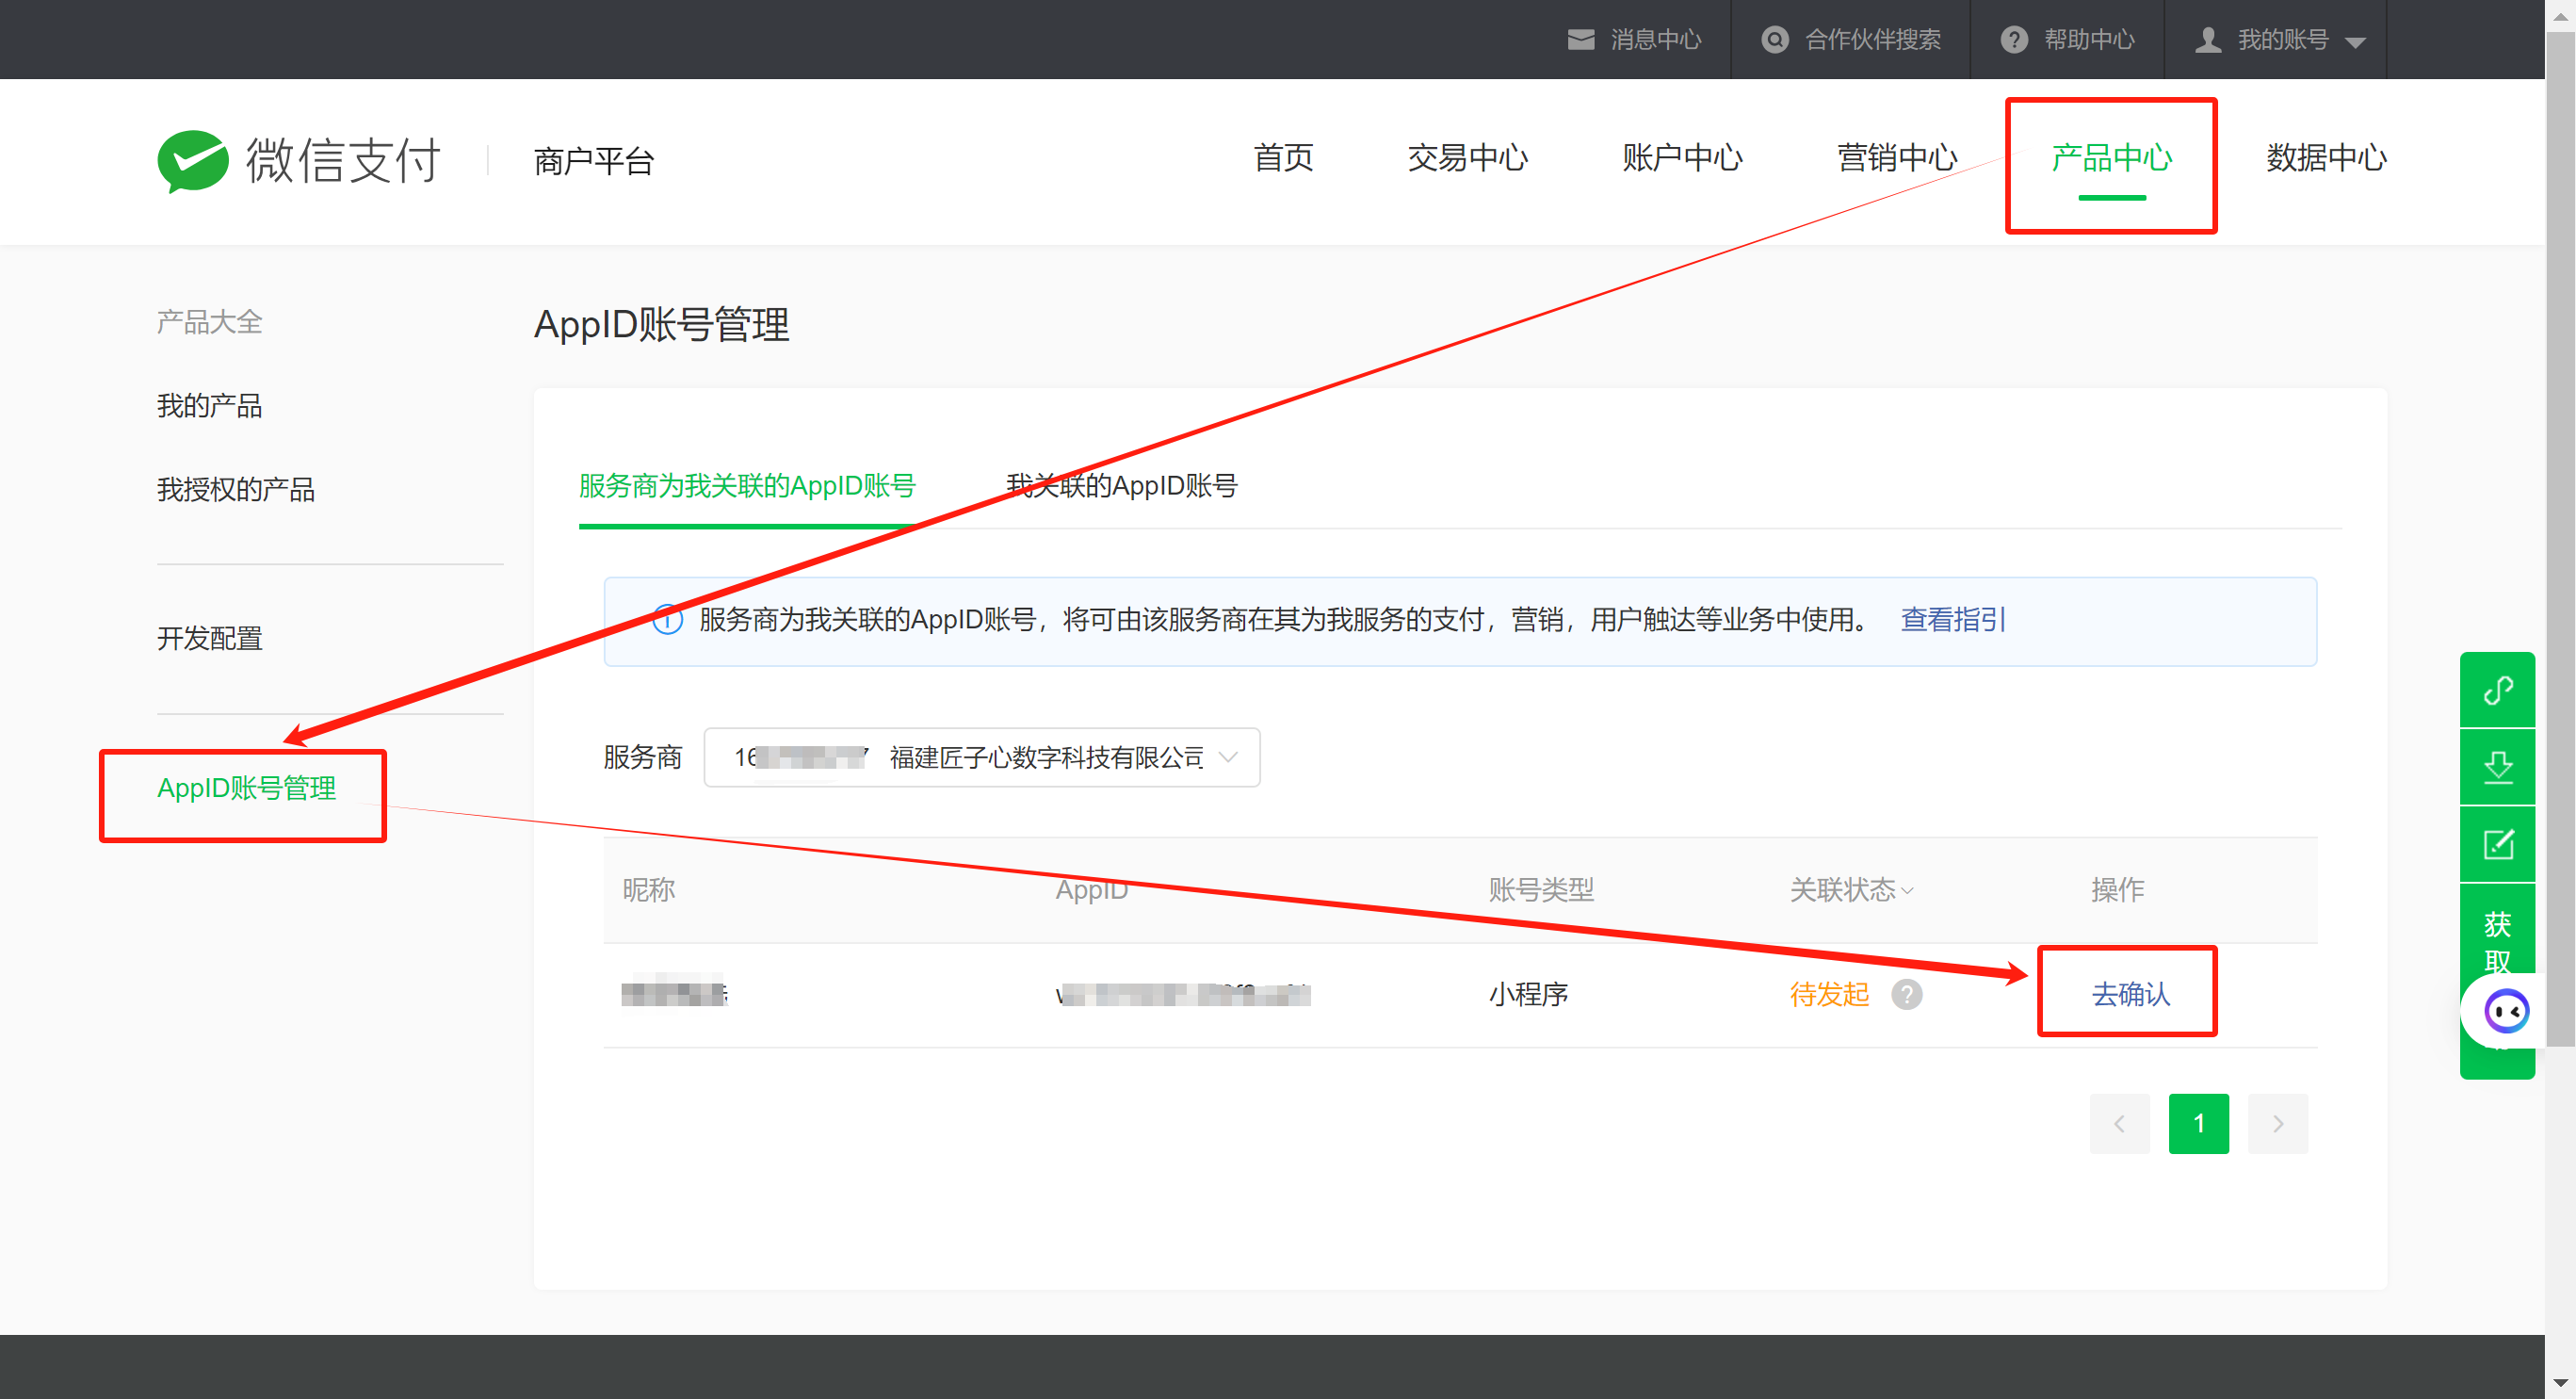Expand the 我的账号 dropdown arrow

pos(2355,42)
